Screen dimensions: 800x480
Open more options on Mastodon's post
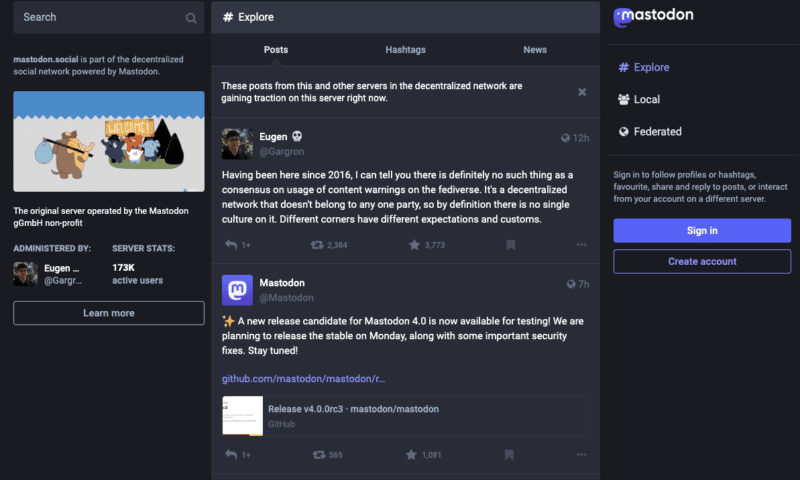pyautogui.click(x=581, y=454)
